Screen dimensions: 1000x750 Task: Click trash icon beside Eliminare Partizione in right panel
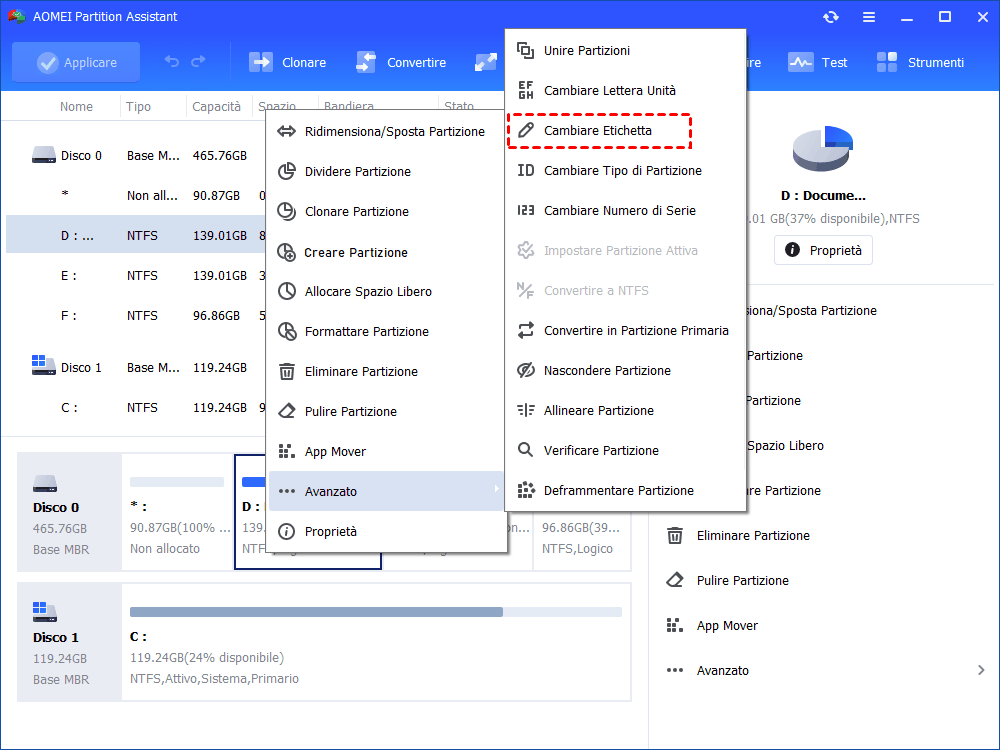pyautogui.click(x=675, y=535)
